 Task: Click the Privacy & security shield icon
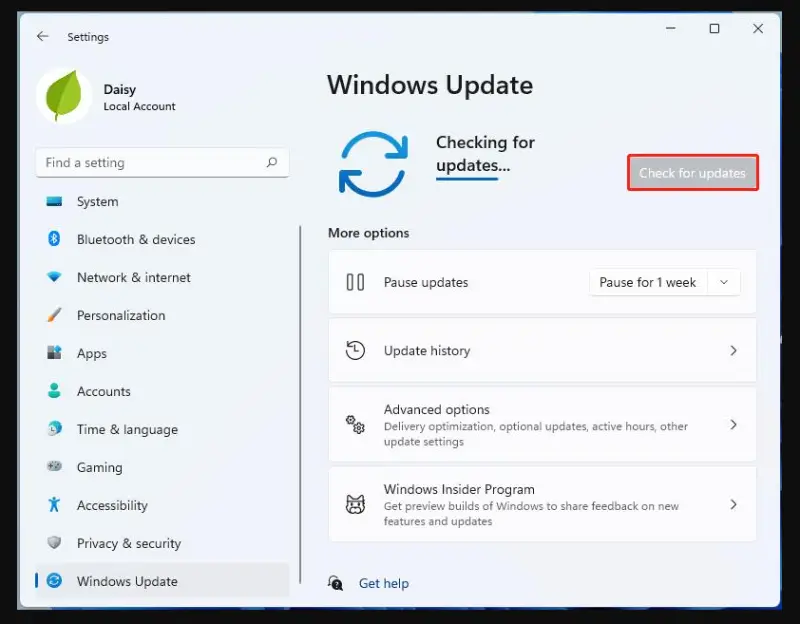[54, 542]
